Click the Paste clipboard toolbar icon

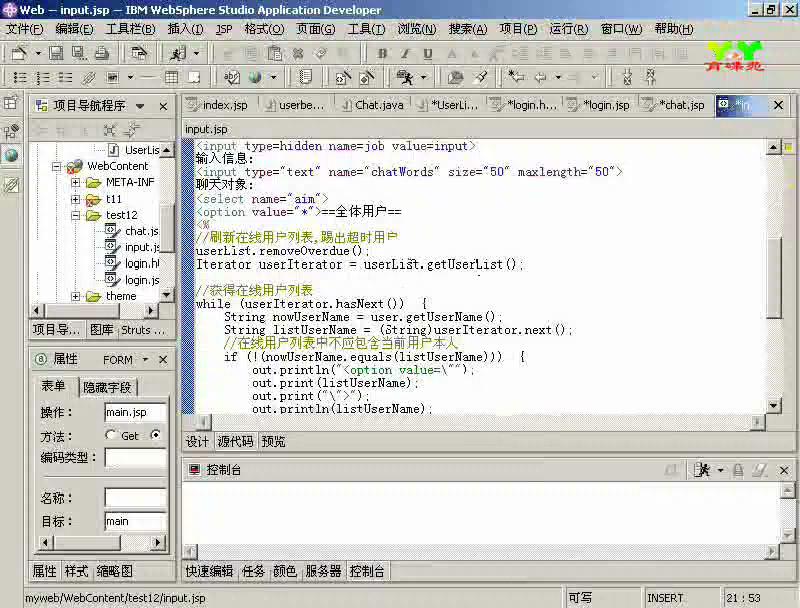(274, 53)
